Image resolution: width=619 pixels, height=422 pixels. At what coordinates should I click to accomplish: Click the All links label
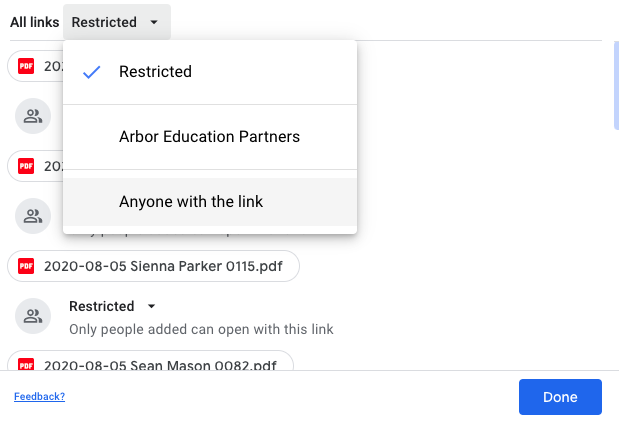pos(35,22)
